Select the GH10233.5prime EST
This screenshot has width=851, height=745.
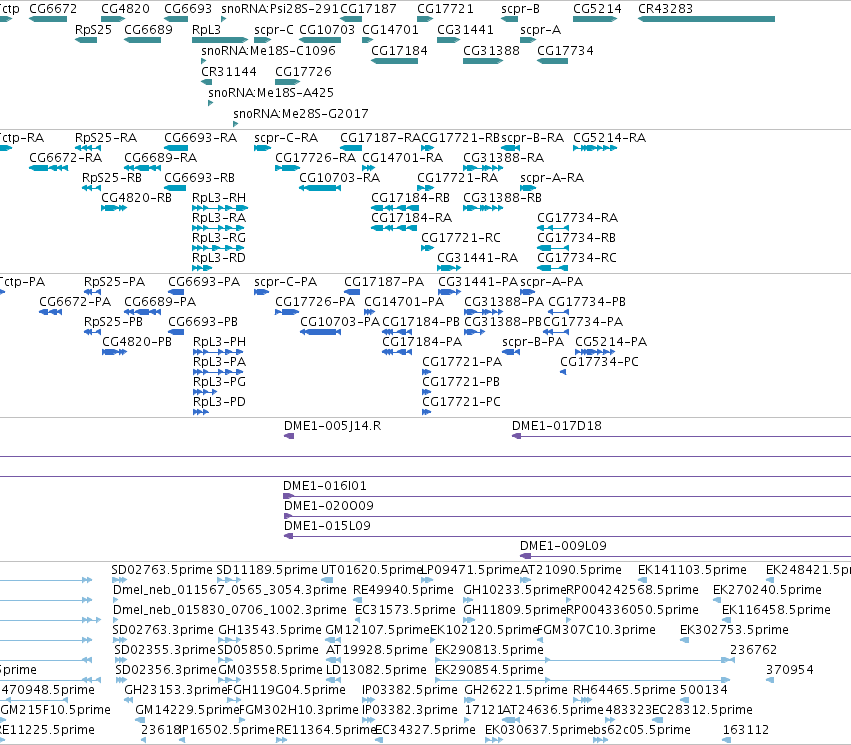pos(468,600)
